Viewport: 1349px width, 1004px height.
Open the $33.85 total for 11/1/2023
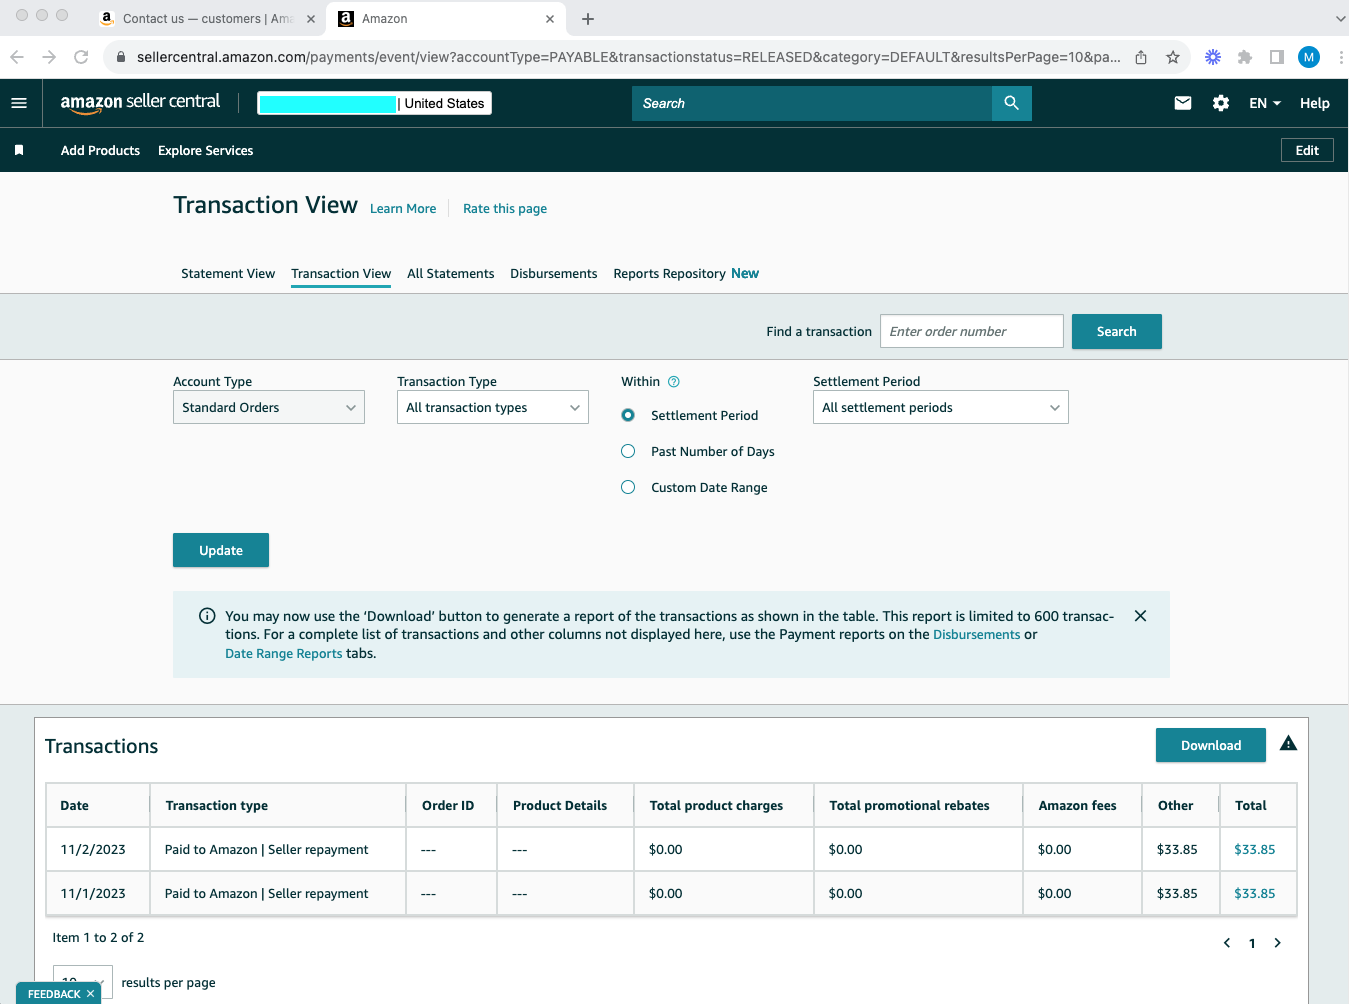click(x=1255, y=893)
